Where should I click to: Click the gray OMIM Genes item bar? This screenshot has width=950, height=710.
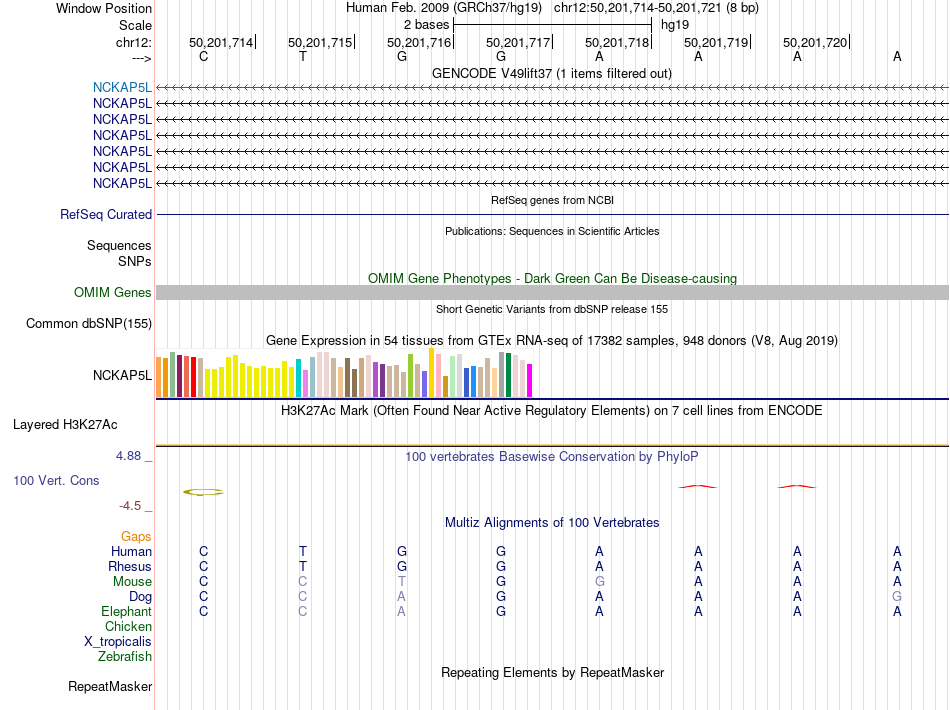(552, 292)
